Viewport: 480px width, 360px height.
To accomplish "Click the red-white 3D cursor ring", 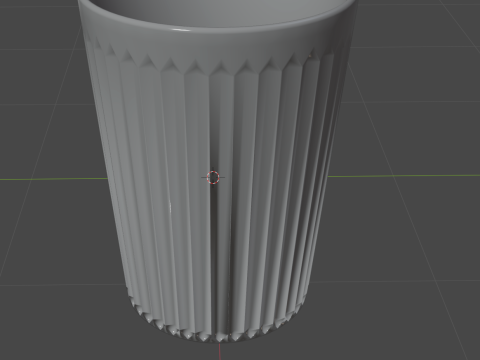I will tap(213, 177).
